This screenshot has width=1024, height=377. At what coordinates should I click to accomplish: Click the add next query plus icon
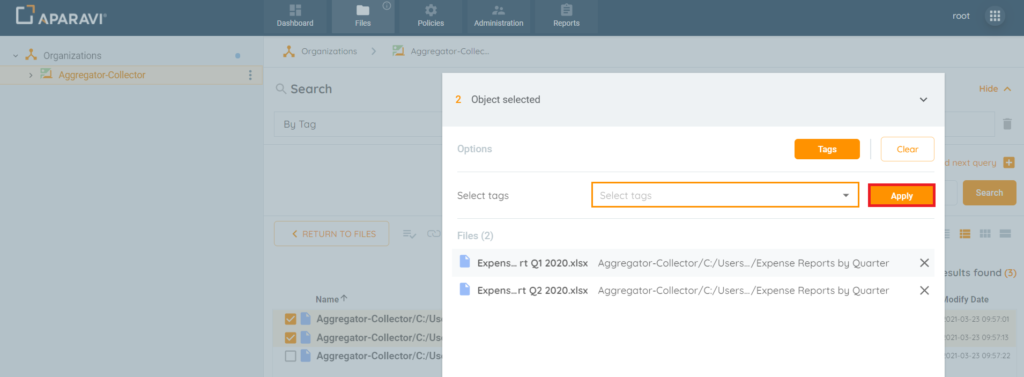tap(1009, 163)
